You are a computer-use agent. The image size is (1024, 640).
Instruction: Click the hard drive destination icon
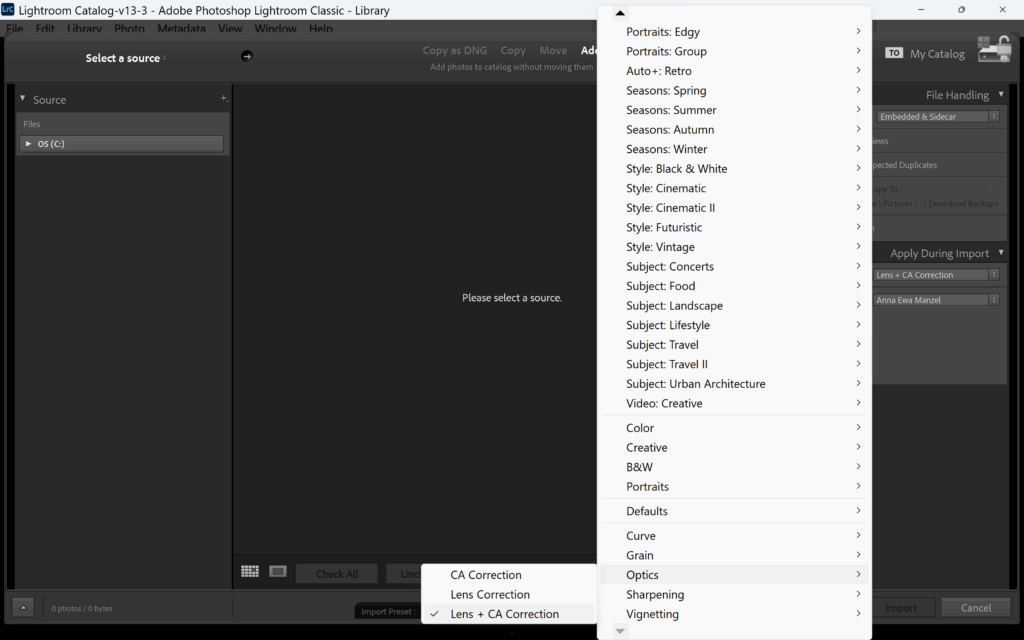(994, 50)
